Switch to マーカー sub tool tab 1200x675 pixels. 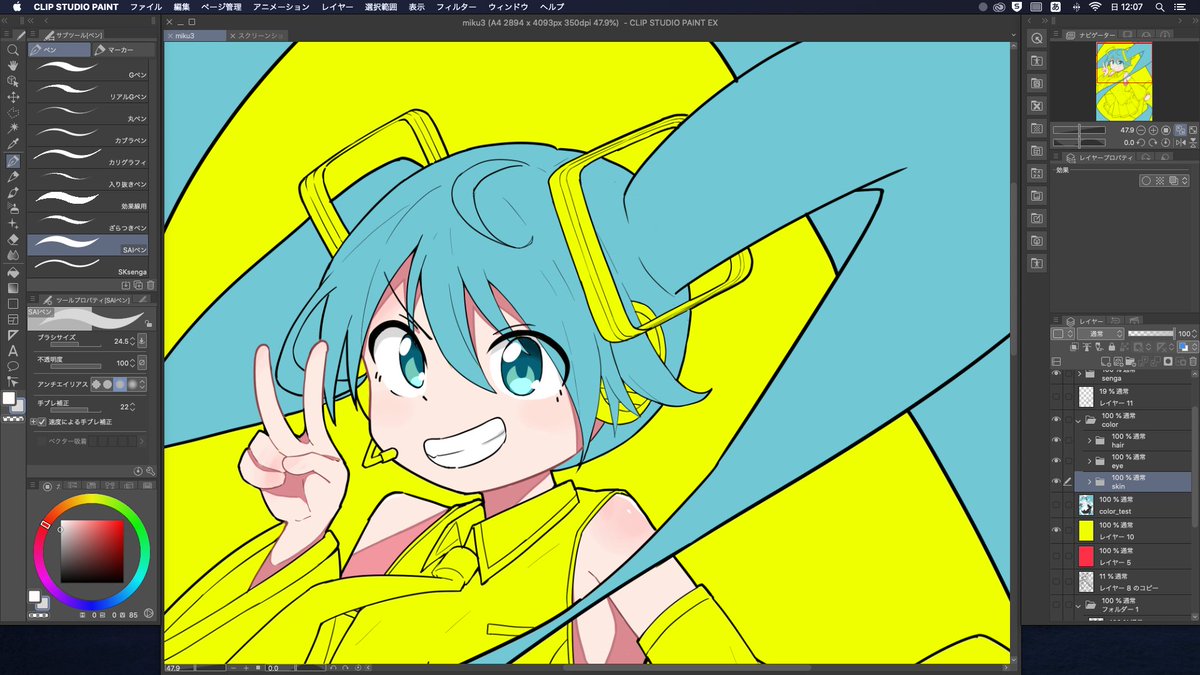click(122, 49)
